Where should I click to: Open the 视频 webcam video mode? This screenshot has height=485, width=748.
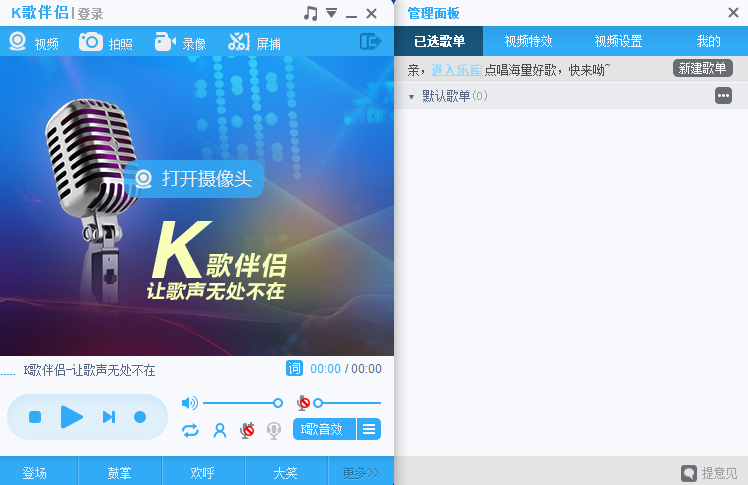coord(33,42)
